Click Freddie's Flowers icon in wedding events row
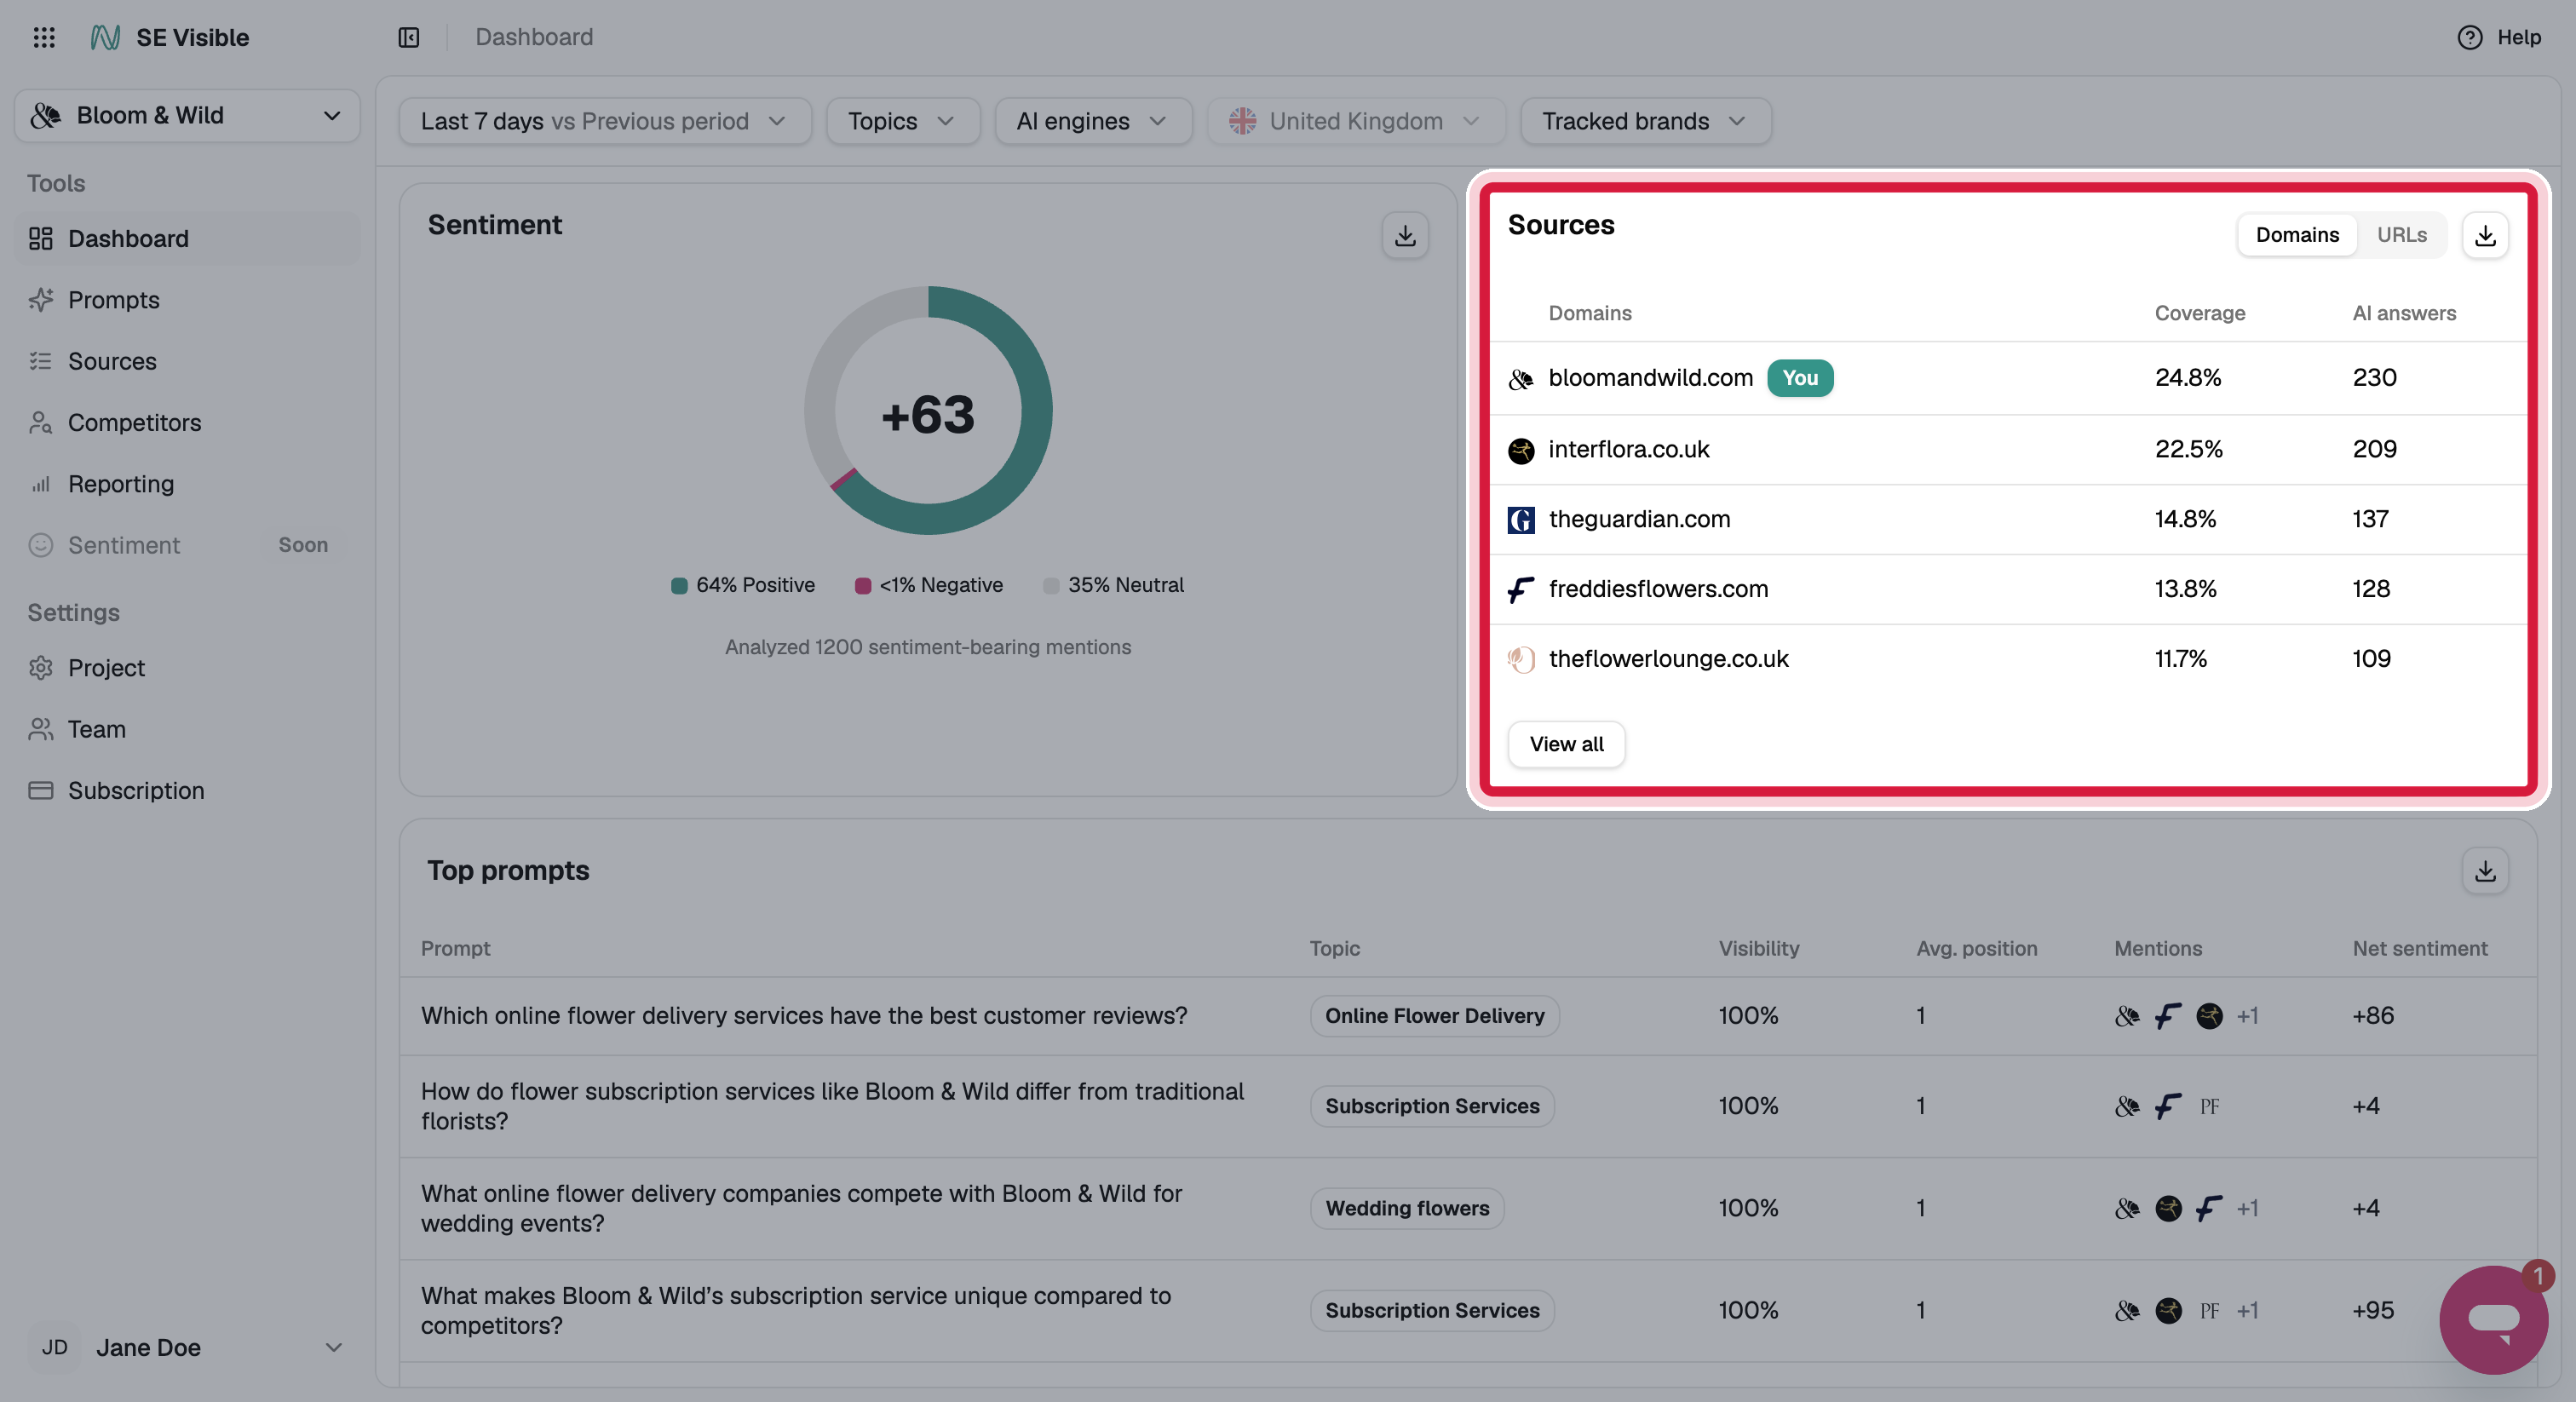 2209,1209
